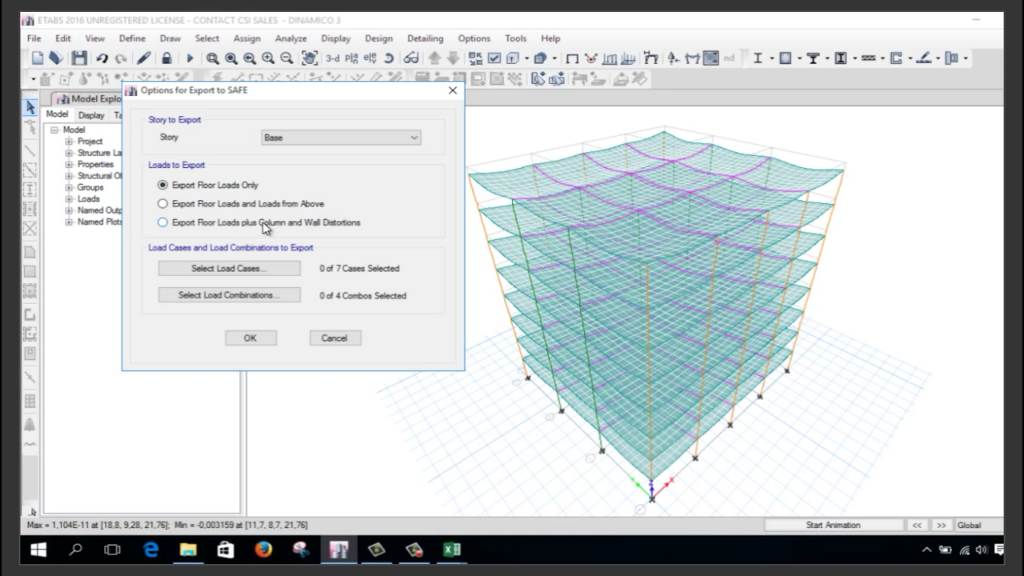The height and width of the screenshot is (576, 1024).
Task: Select Export Floor Loads Only option
Action: [x=163, y=185]
